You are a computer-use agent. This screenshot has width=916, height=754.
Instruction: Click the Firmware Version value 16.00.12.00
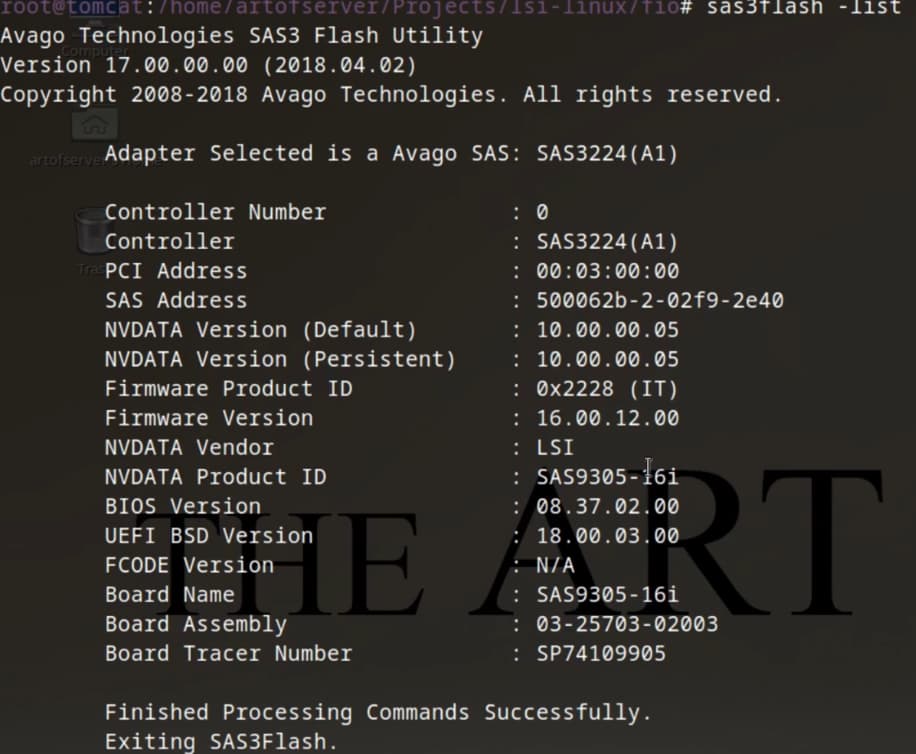(x=607, y=418)
